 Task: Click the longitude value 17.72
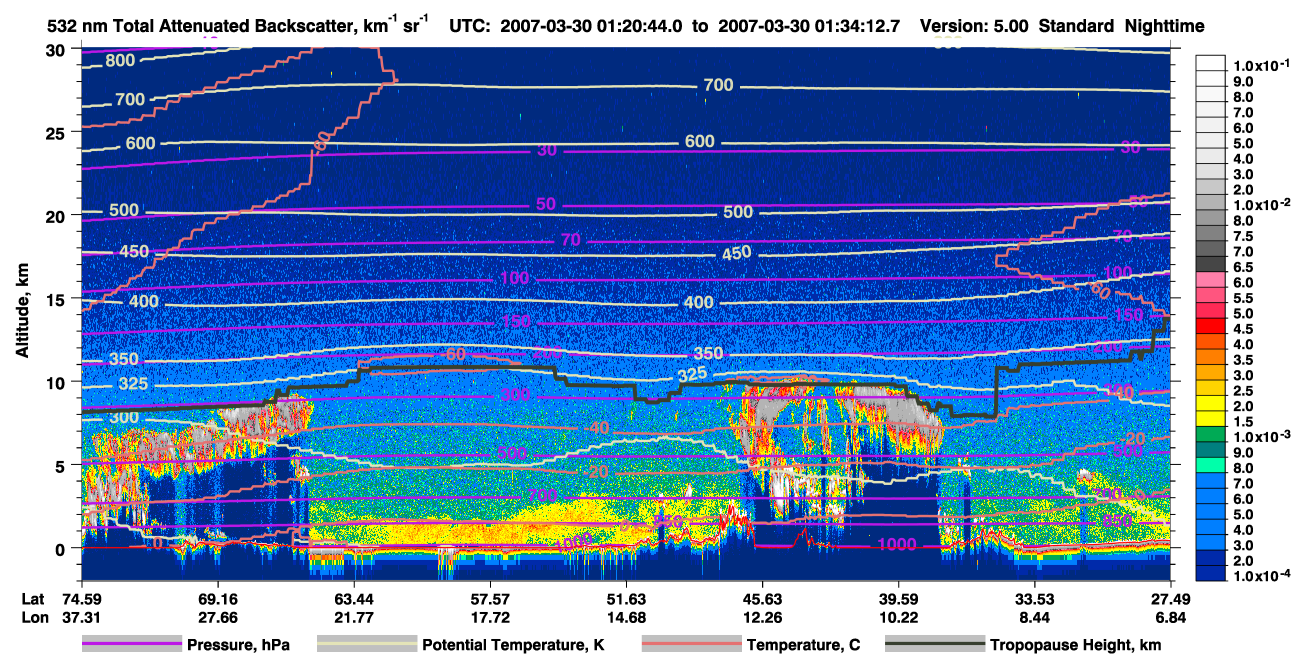(490, 617)
